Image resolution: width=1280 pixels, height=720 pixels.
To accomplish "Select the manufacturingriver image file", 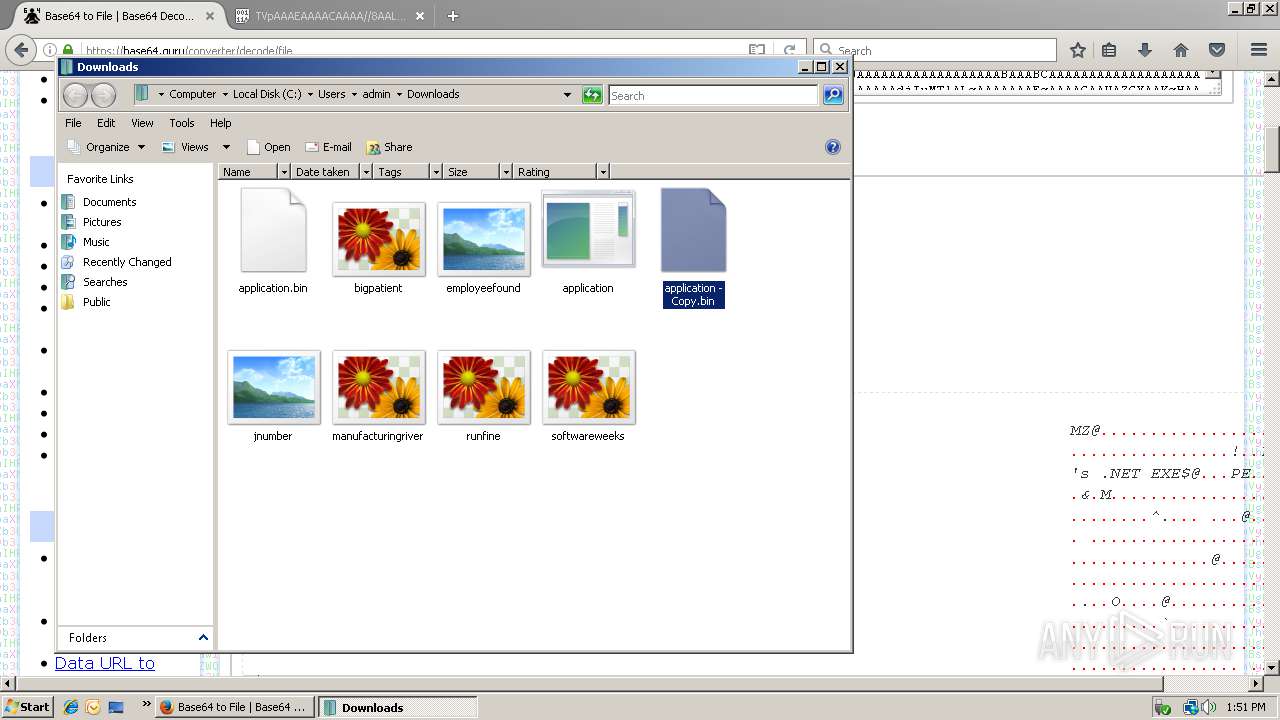I will coord(378,387).
